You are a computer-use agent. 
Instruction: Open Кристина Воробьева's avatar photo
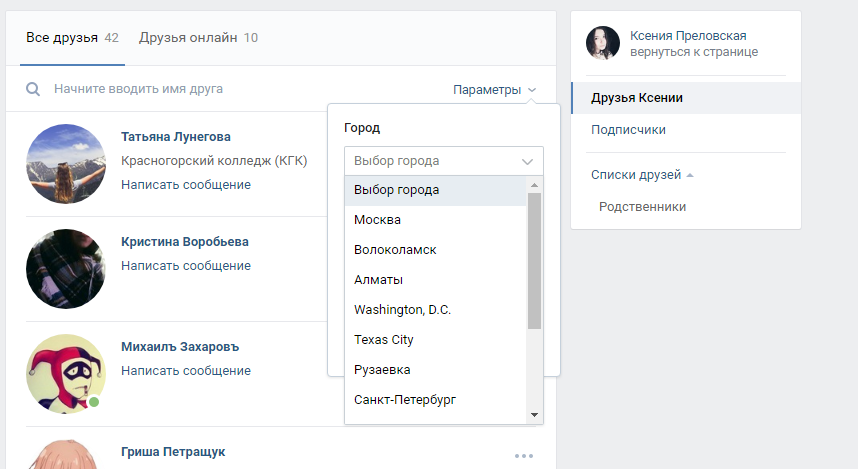66,269
